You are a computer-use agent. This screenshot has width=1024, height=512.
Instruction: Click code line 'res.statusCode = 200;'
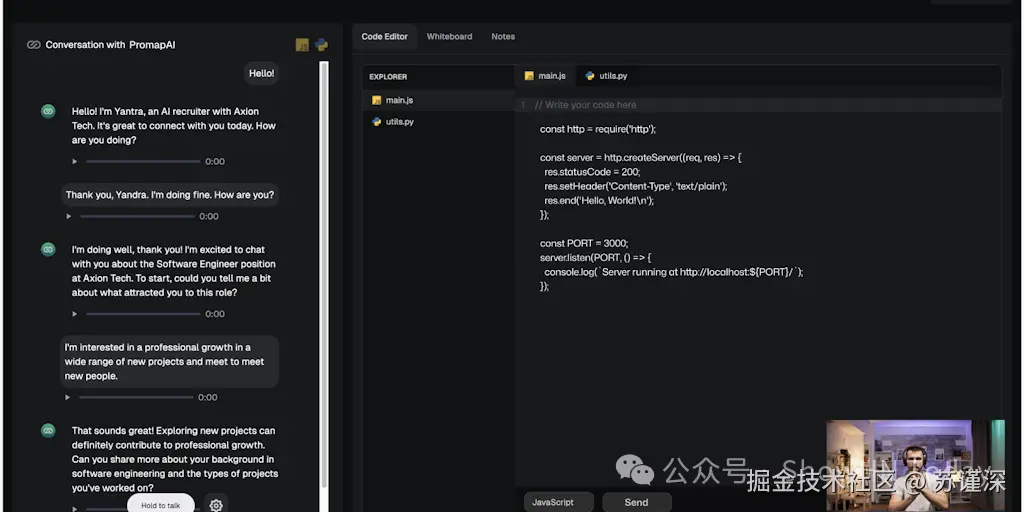[x=592, y=172]
